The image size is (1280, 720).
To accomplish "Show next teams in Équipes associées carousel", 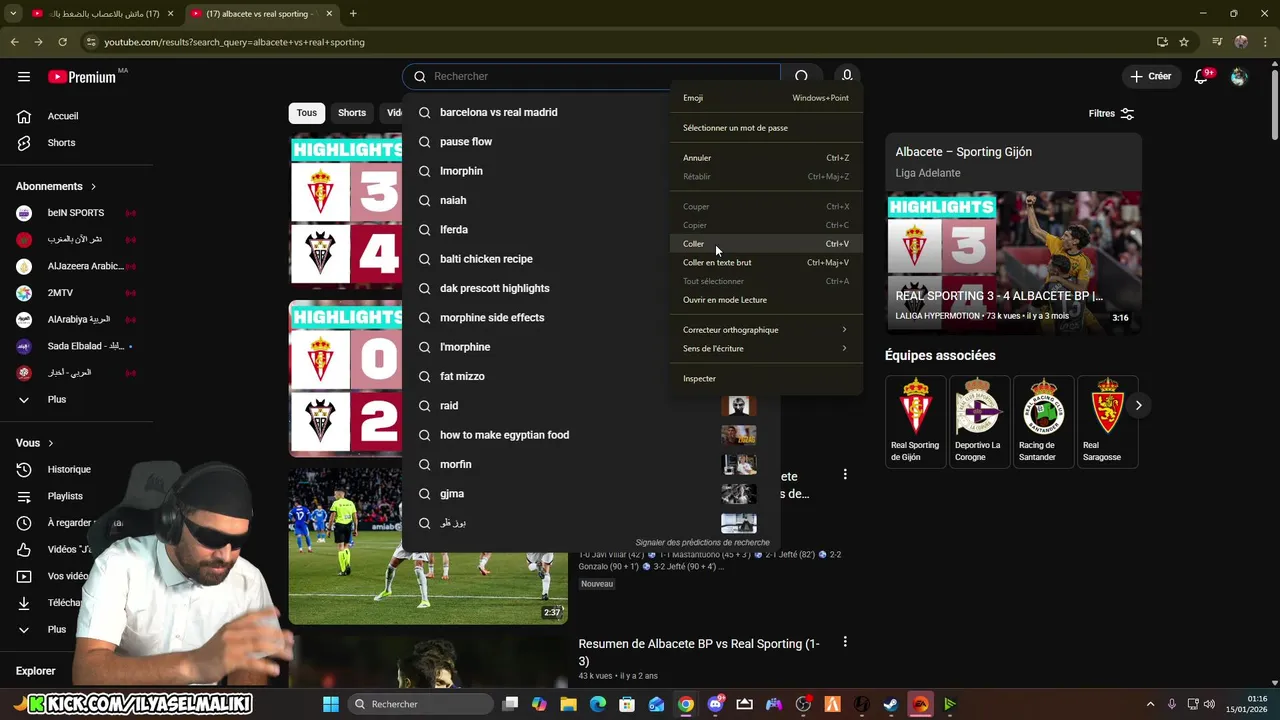I will [x=1138, y=405].
